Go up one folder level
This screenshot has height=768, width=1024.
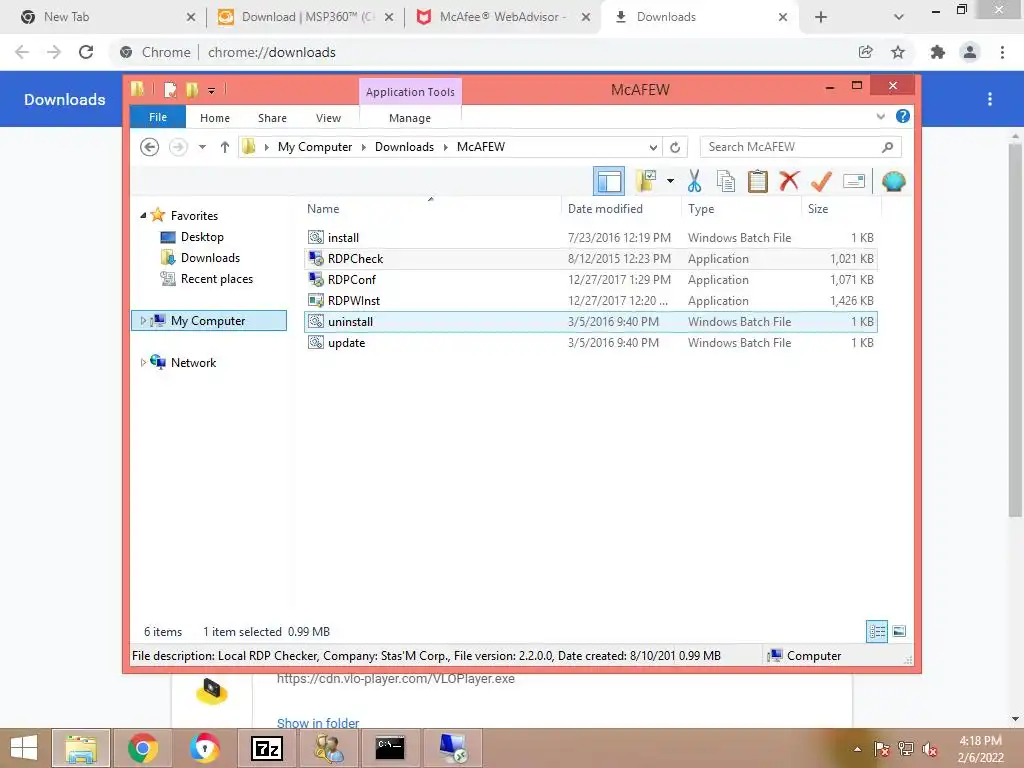pyautogui.click(x=225, y=147)
